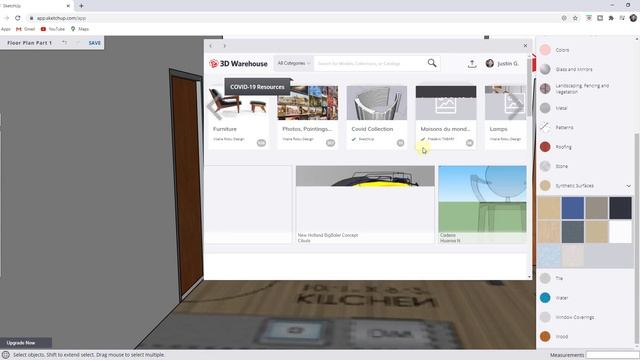Pick the white synthetic surface swatch

(x=620, y=232)
